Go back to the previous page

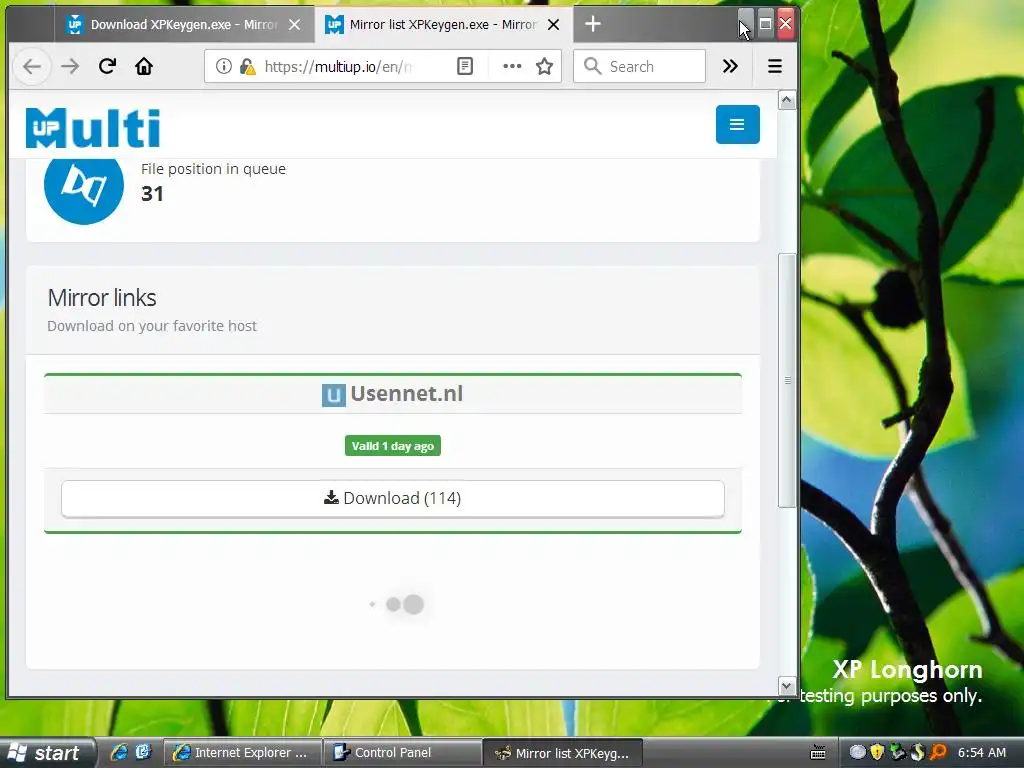click(32, 67)
